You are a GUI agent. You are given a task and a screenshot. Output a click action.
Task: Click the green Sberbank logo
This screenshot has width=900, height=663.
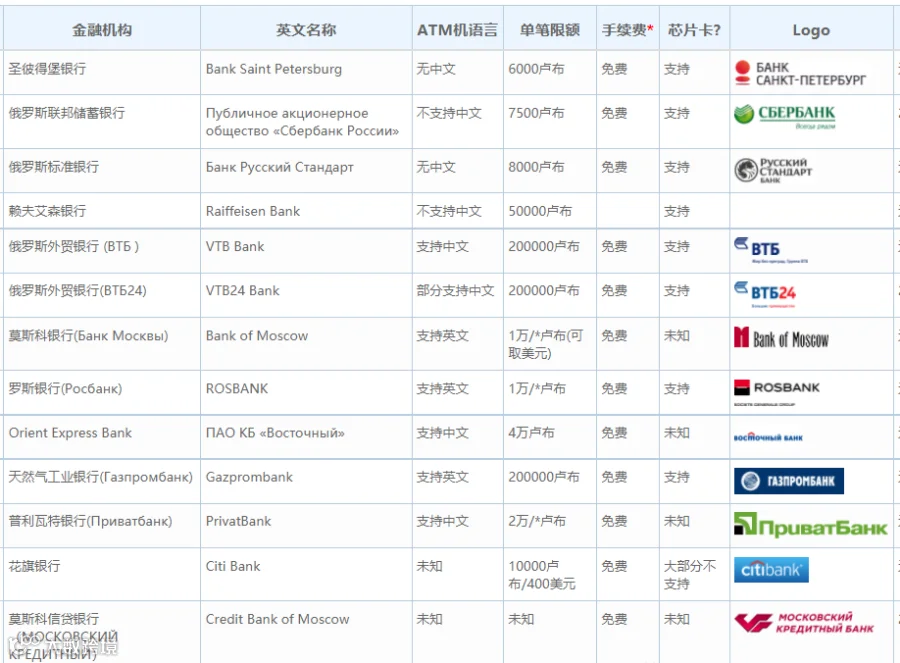(x=784, y=117)
